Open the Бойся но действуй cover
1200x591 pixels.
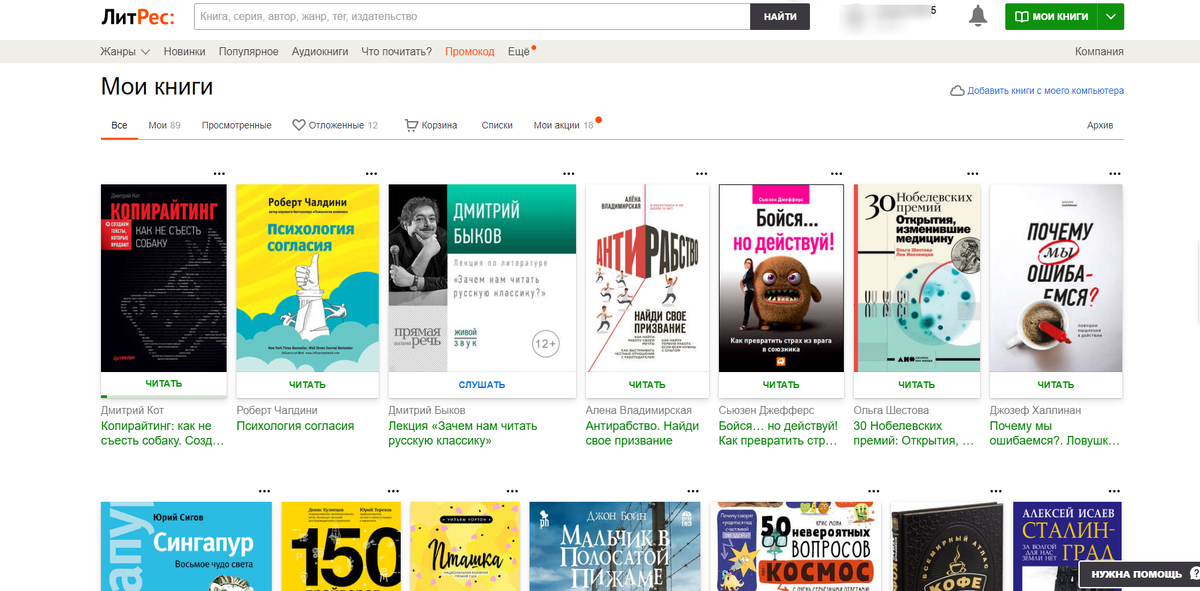[x=781, y=278]
